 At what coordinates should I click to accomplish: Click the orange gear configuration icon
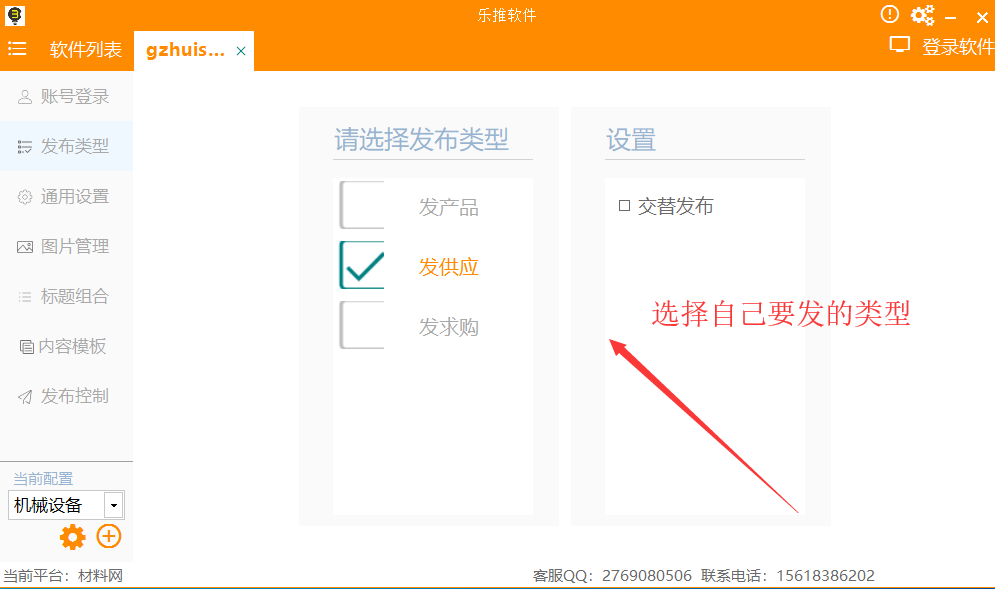pyautogui.click(x=73, y=537)
